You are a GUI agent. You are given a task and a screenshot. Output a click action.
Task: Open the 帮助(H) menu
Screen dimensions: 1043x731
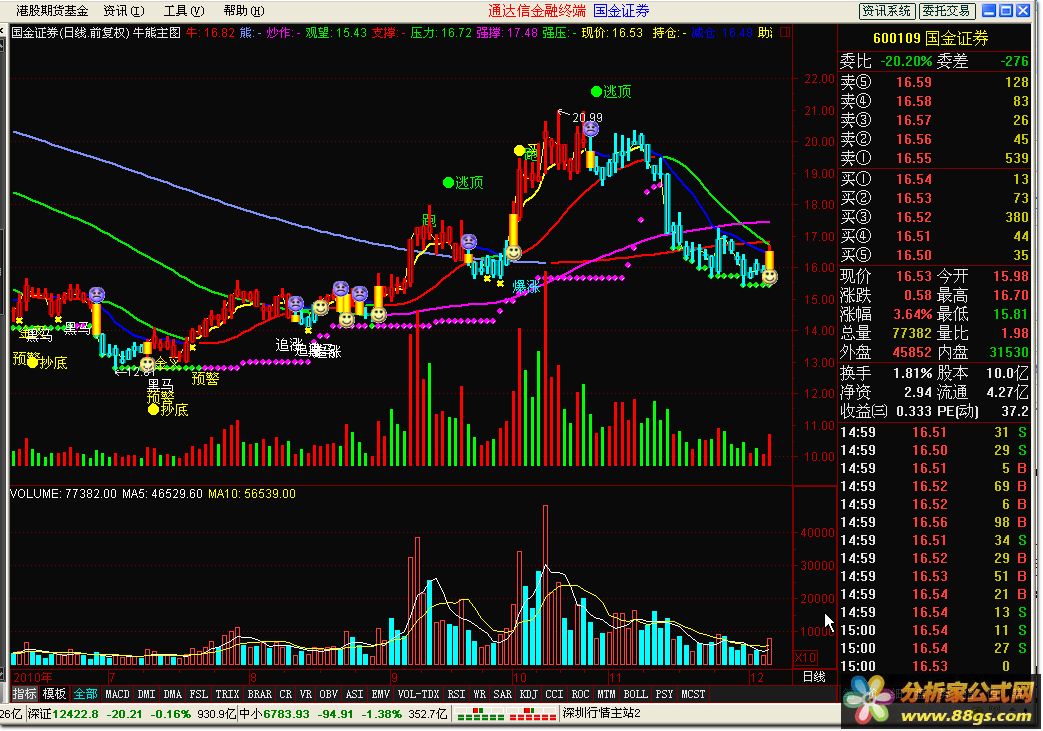click(243, 11)
